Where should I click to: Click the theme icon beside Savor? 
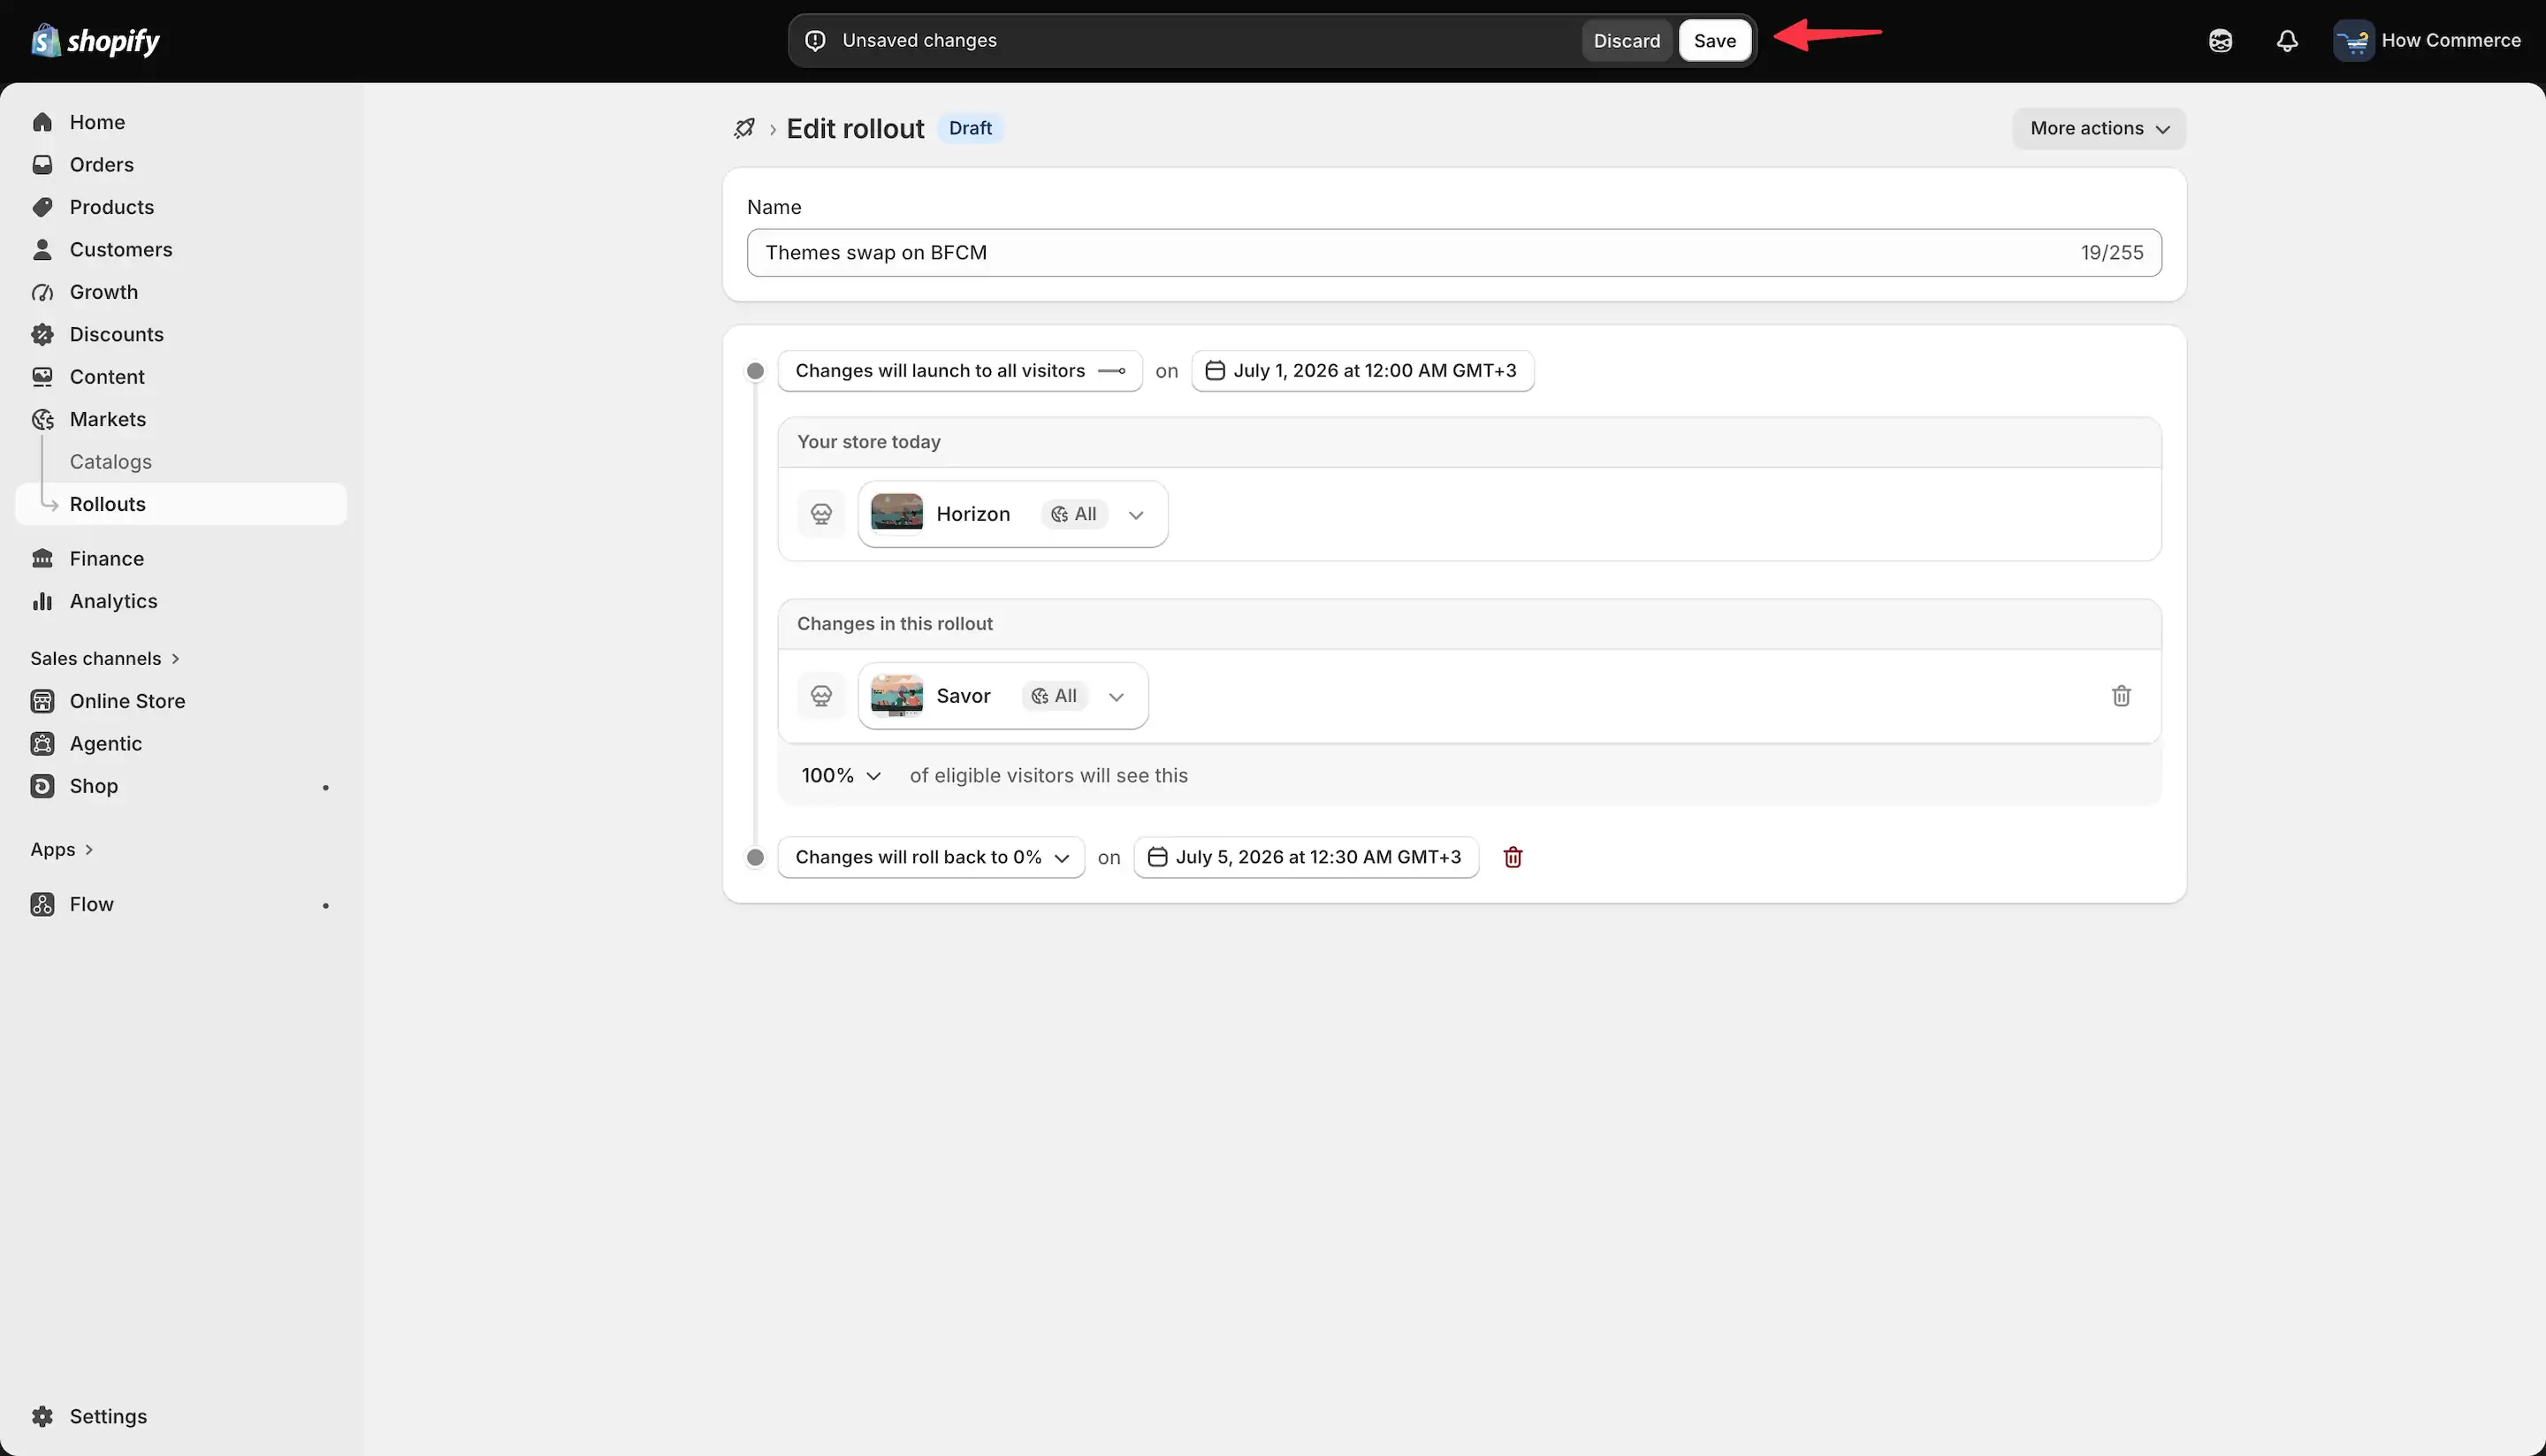coord(821,696)
